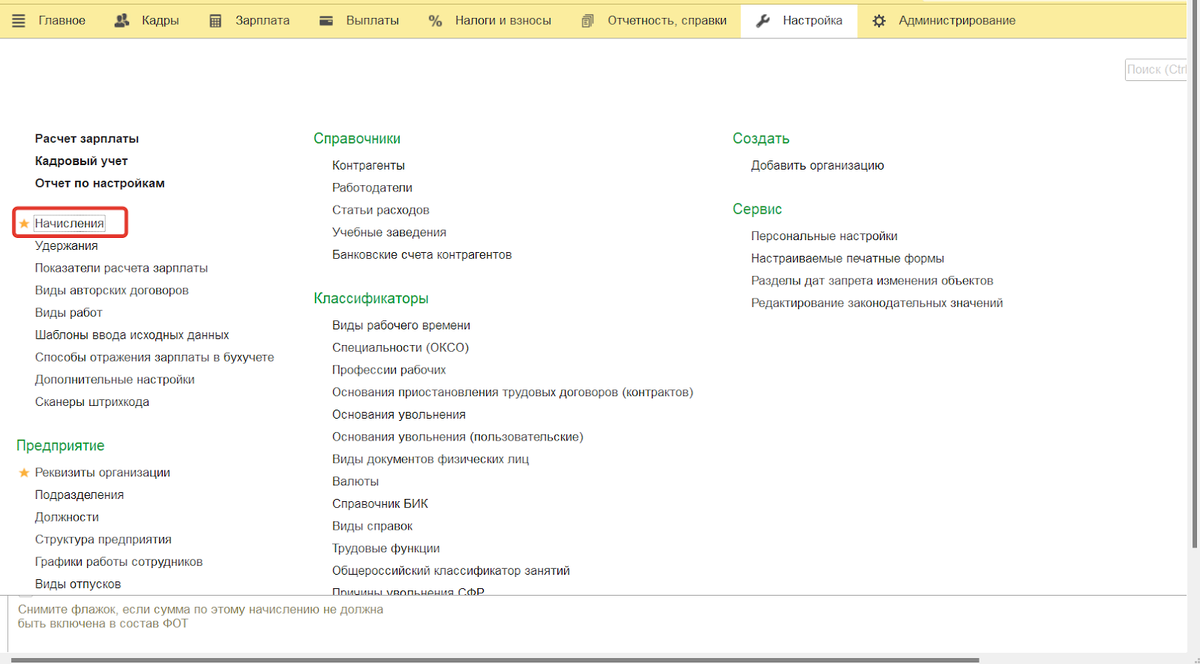Open the Виды работ list
This screenshot has width=1200, height=664.
(x=69, y=313)
